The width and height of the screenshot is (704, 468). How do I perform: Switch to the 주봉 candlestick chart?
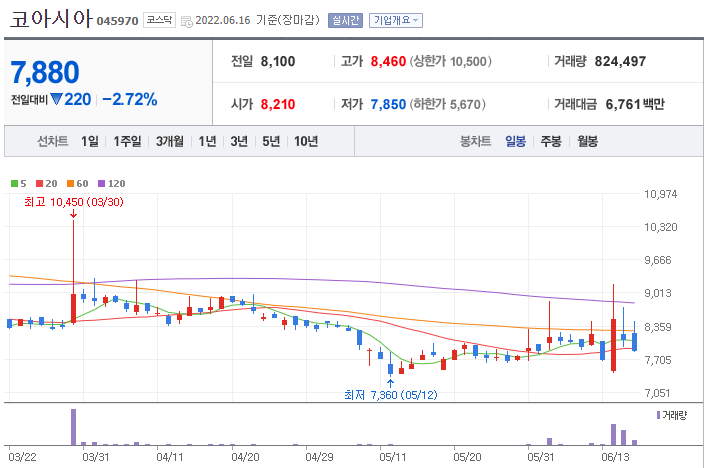pyautogui.click(x=551, y=141)
